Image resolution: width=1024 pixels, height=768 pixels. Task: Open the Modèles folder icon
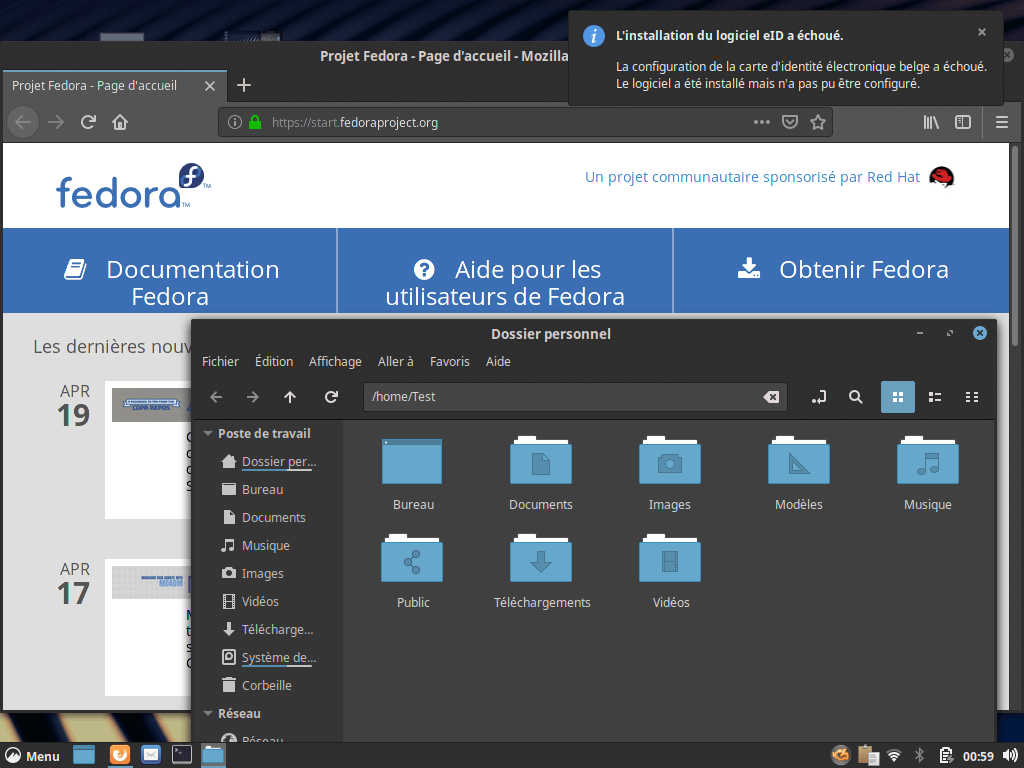(x=799, y=462)
